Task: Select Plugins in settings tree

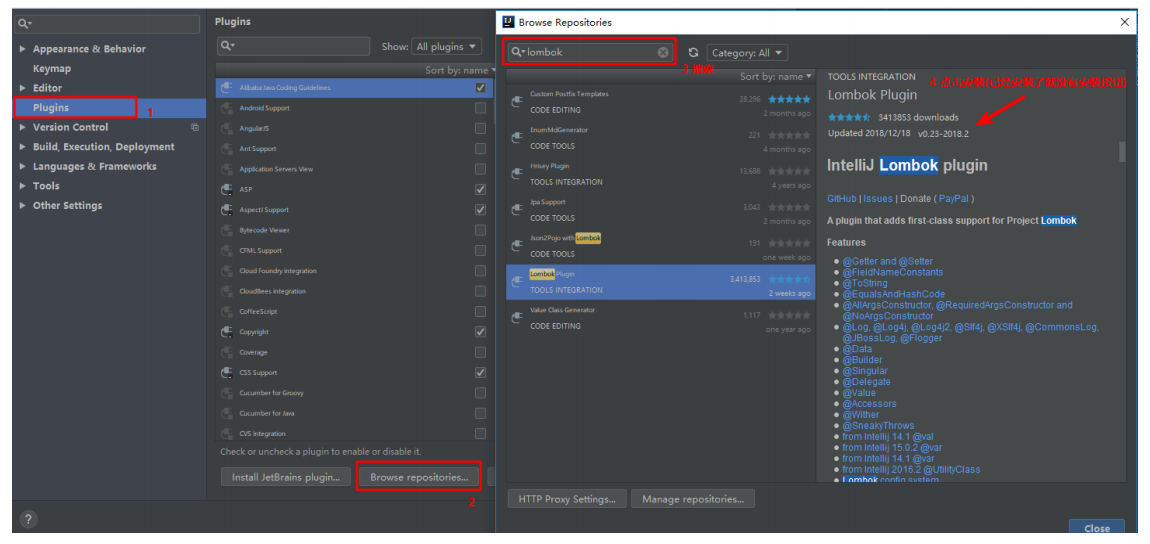Action: click(x=51, y=108)
